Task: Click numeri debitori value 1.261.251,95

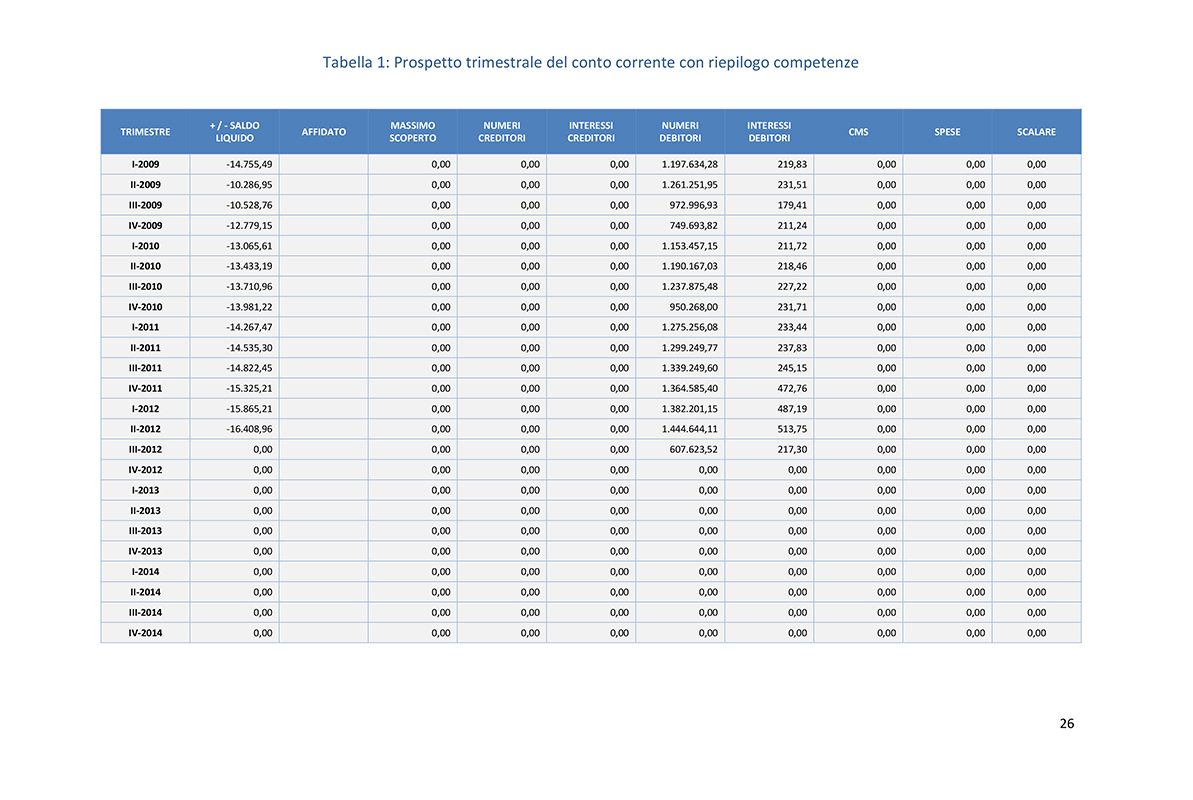Action: pos(689,185)
